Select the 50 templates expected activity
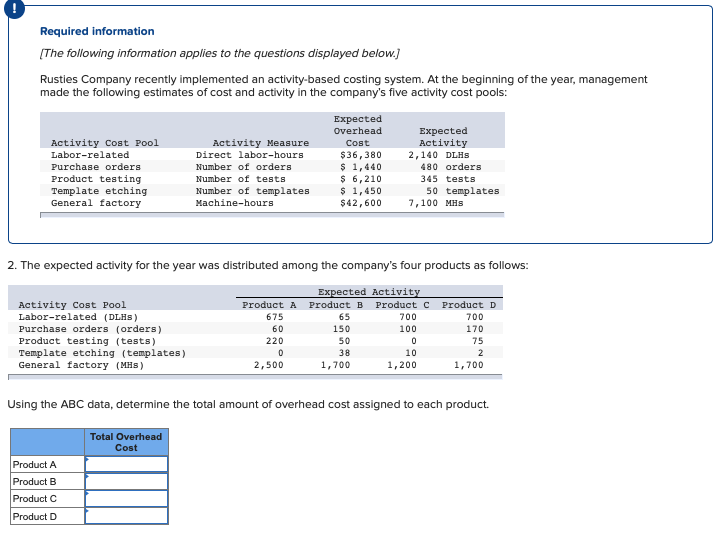 click(x=463, y=191)
